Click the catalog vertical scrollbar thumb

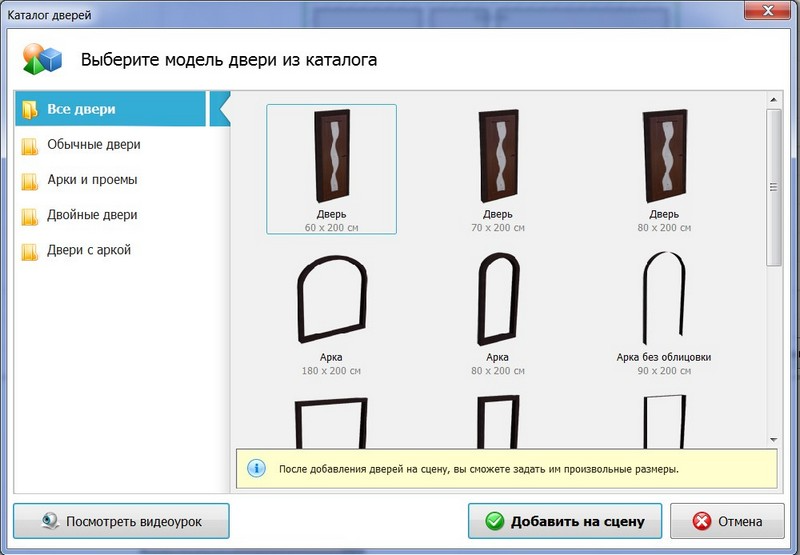(773, 187)
